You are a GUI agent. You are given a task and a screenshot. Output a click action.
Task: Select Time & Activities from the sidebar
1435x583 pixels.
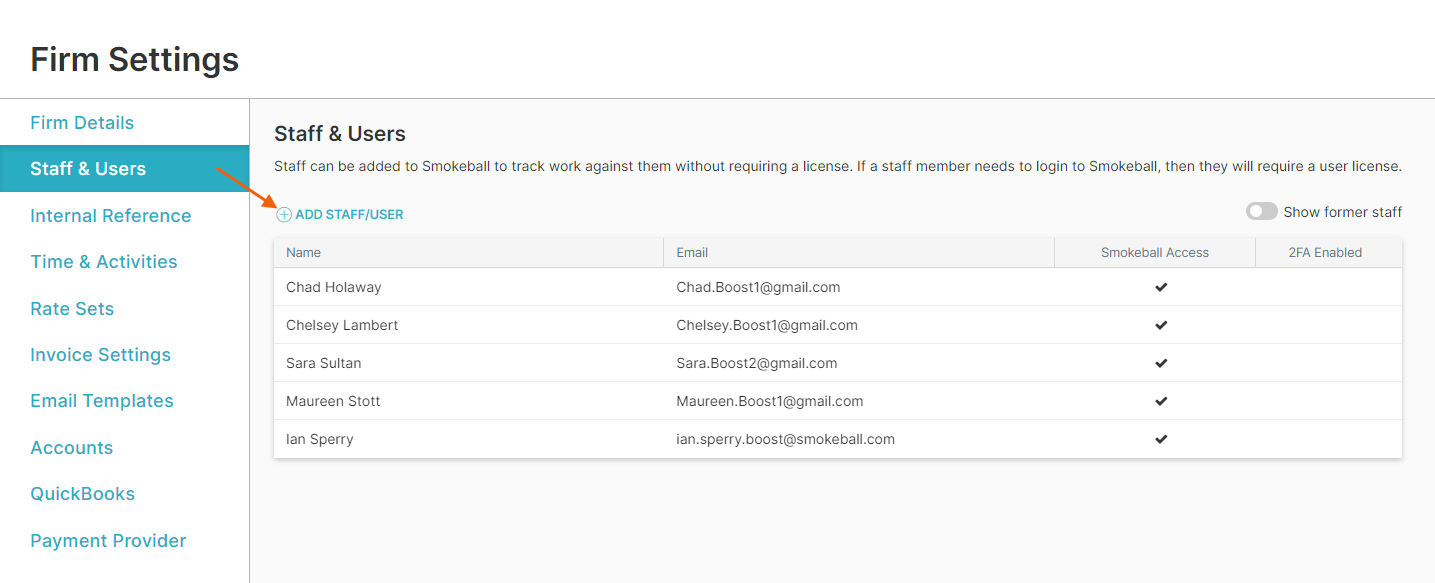103,261
